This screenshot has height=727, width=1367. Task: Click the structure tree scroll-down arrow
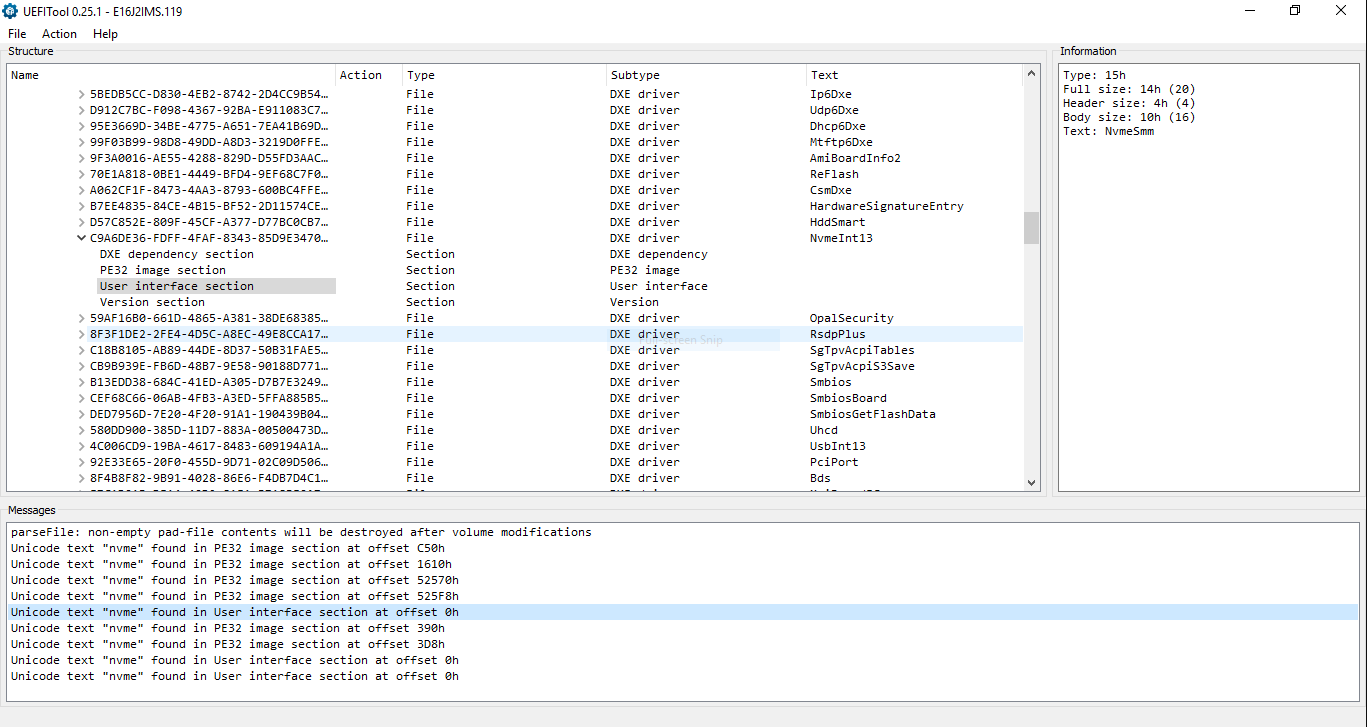1032,482
